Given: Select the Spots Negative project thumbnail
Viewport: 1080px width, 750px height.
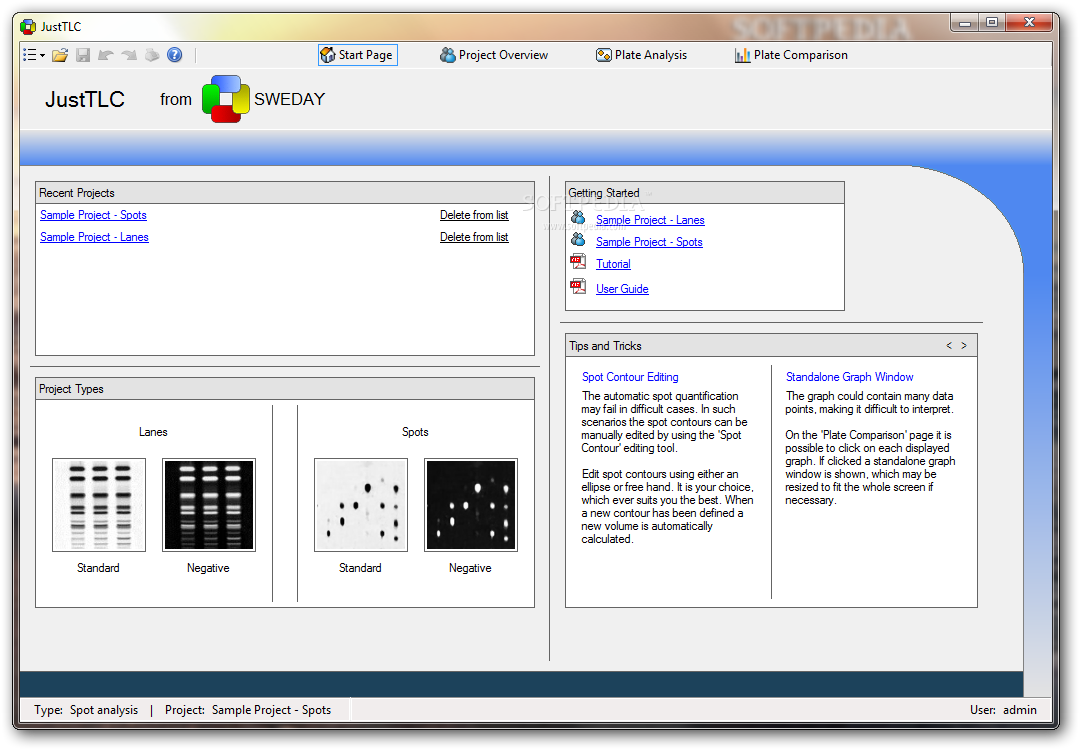Looking at the screenshot, I should click(x=471, y=505).
